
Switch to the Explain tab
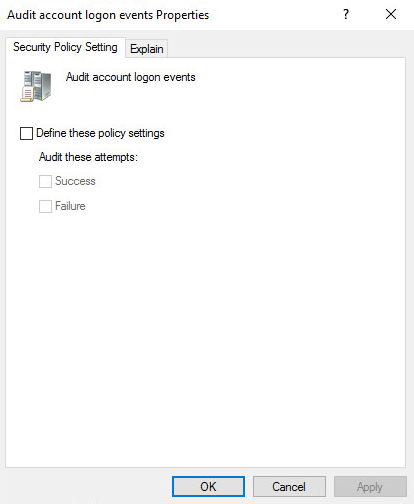(146, 49)
